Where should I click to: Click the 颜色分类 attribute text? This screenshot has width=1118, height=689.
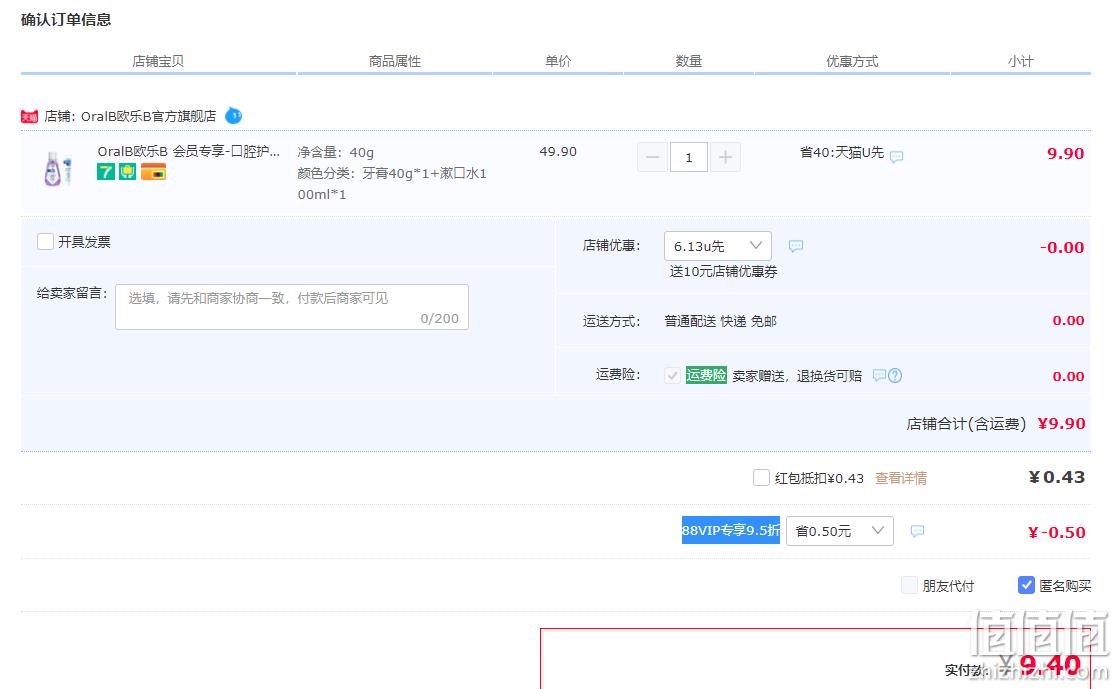coord(392,183)
